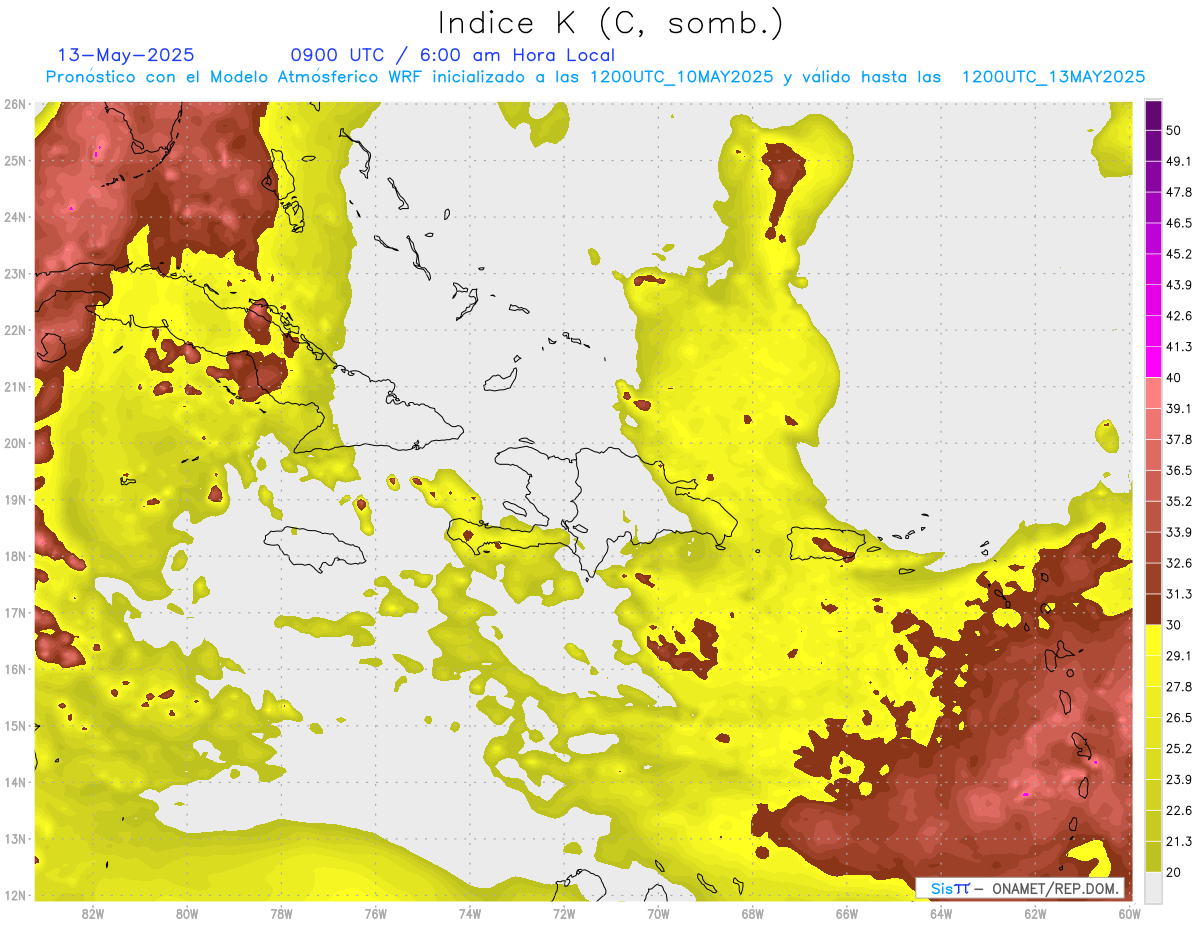
Task: Click the "15N" latitude label
Action: point(15,726)
